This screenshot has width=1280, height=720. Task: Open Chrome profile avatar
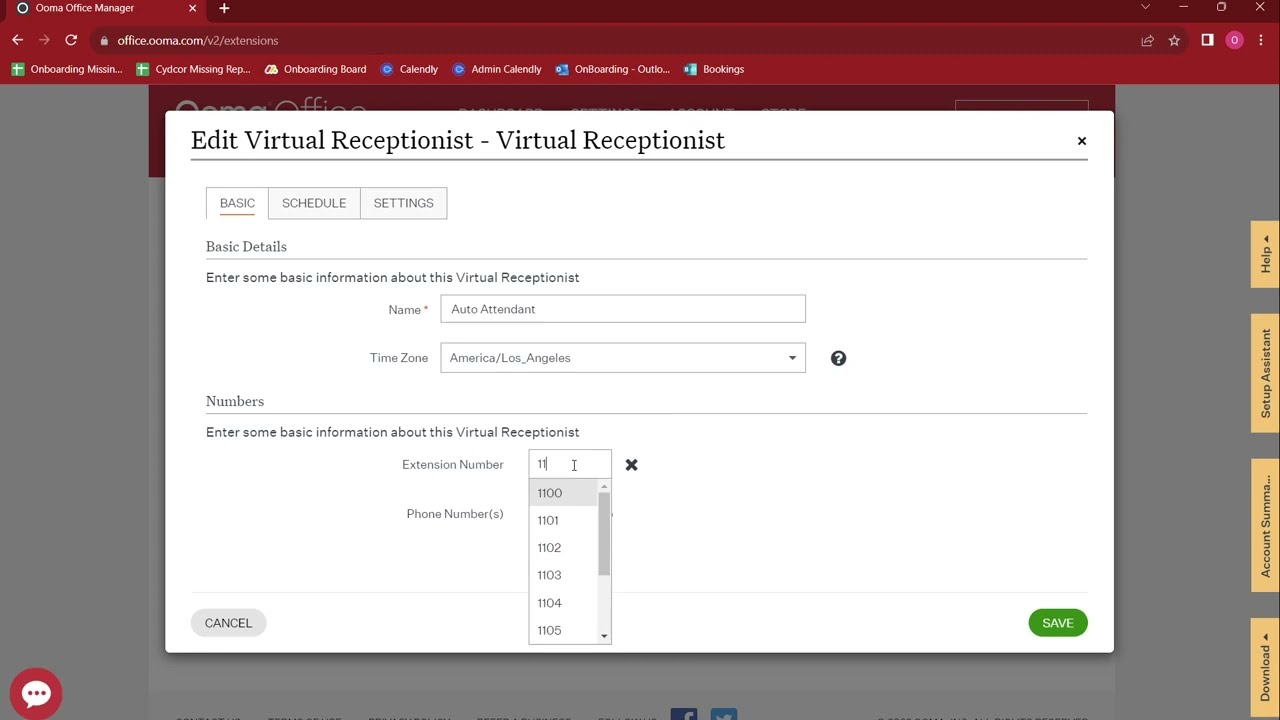point(1234,40)
